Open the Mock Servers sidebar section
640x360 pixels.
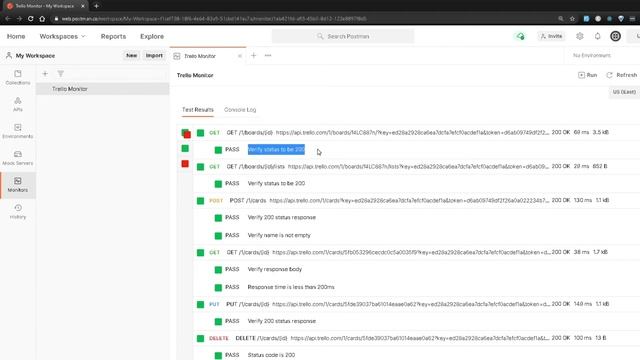[18, 158]
